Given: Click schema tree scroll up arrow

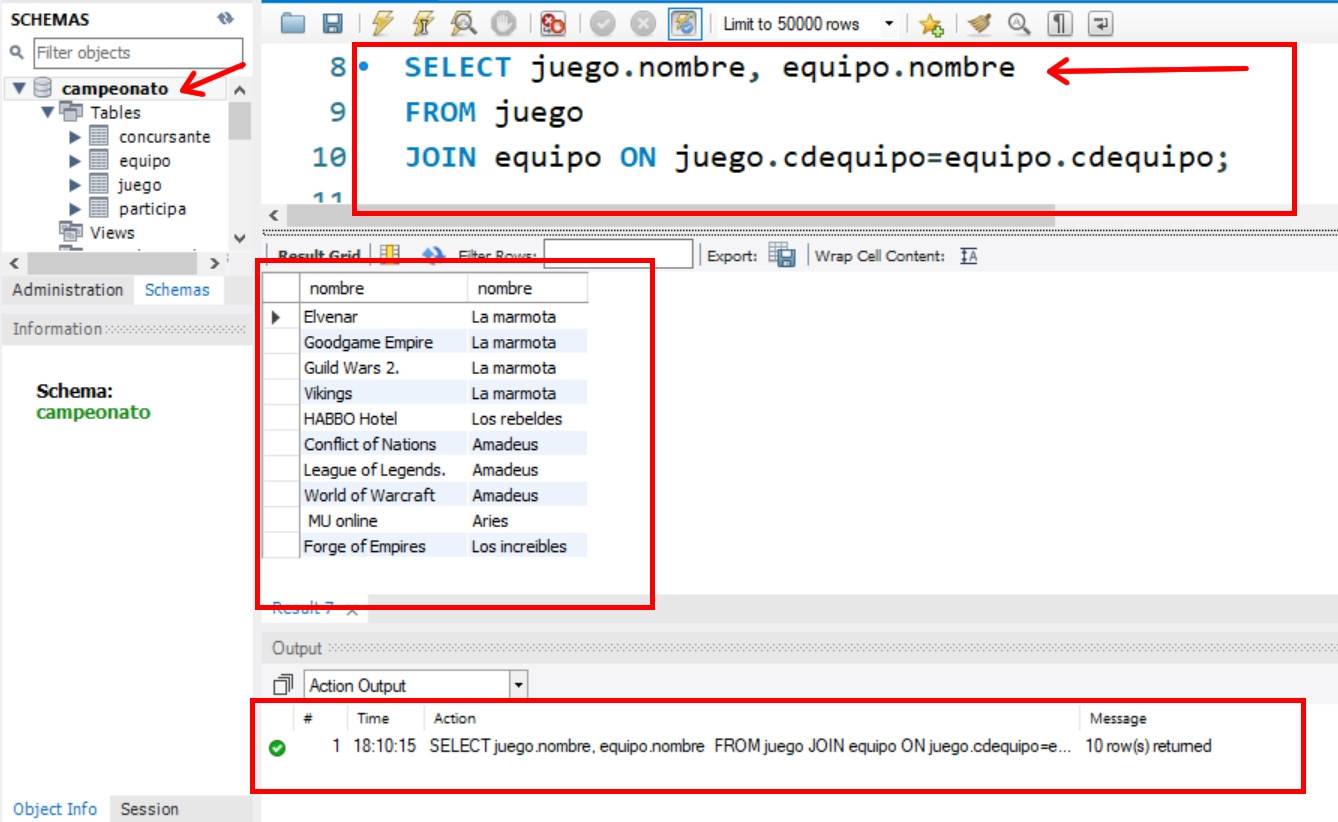Looking at the screenshot, I should coord(239,91).
